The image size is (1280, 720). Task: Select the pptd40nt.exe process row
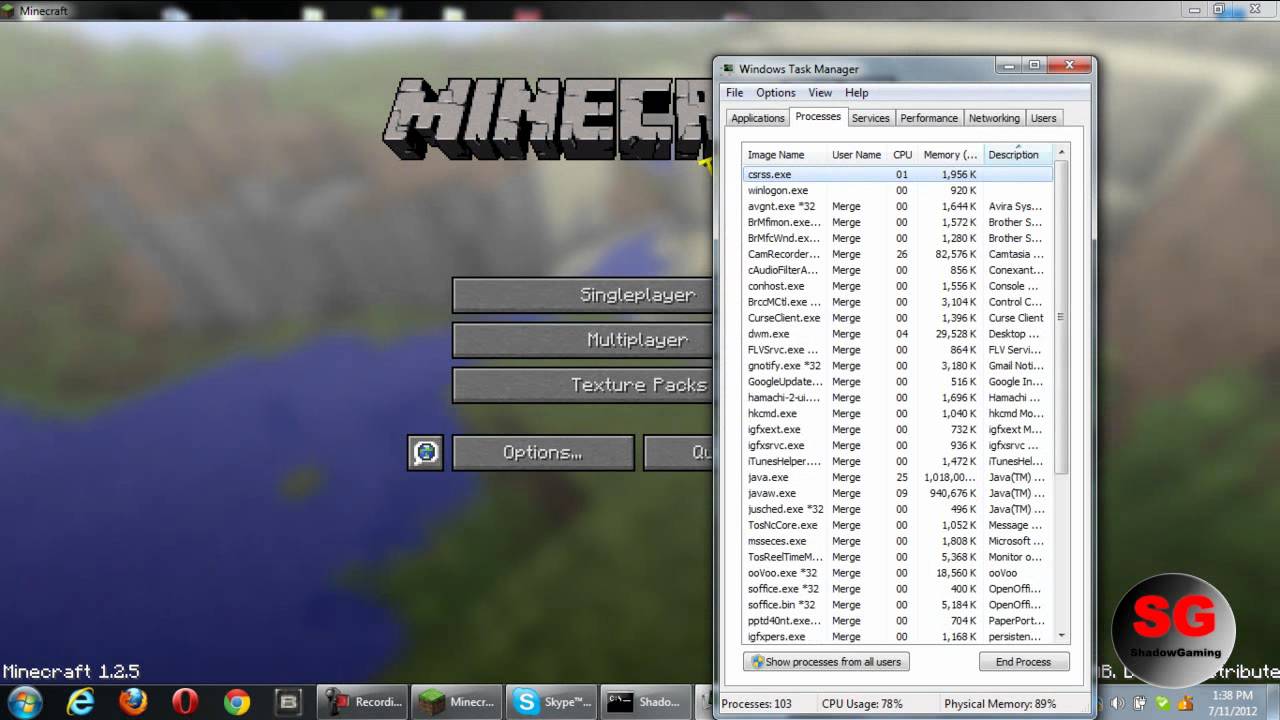[x=898, y=621]
